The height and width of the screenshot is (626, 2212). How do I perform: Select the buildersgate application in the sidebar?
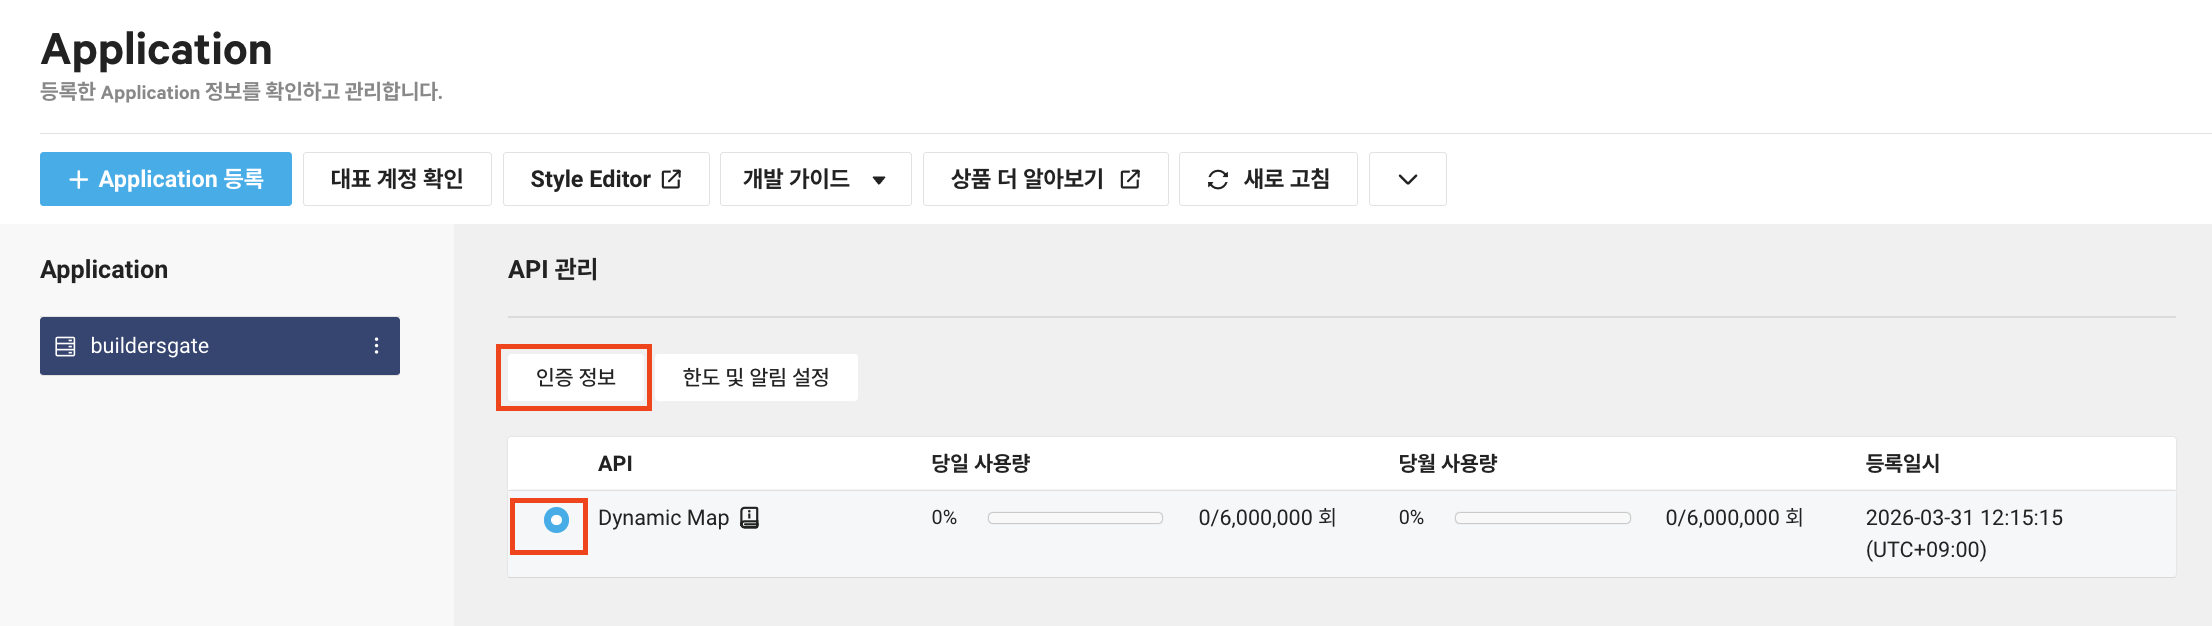coord(200,346)
